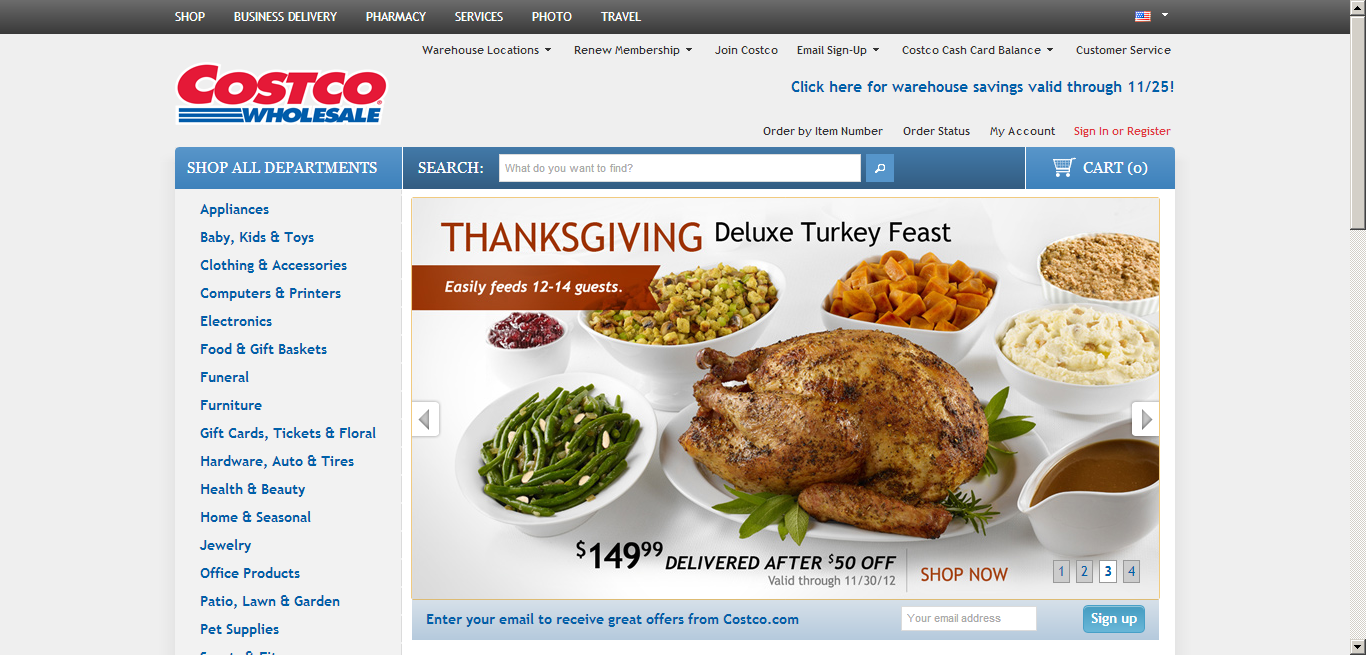Image resolution: width=1366 pixels, height=655 pixels.
Task: Select carousel slide 4 indicator
Action: [x=1131, y=572]
